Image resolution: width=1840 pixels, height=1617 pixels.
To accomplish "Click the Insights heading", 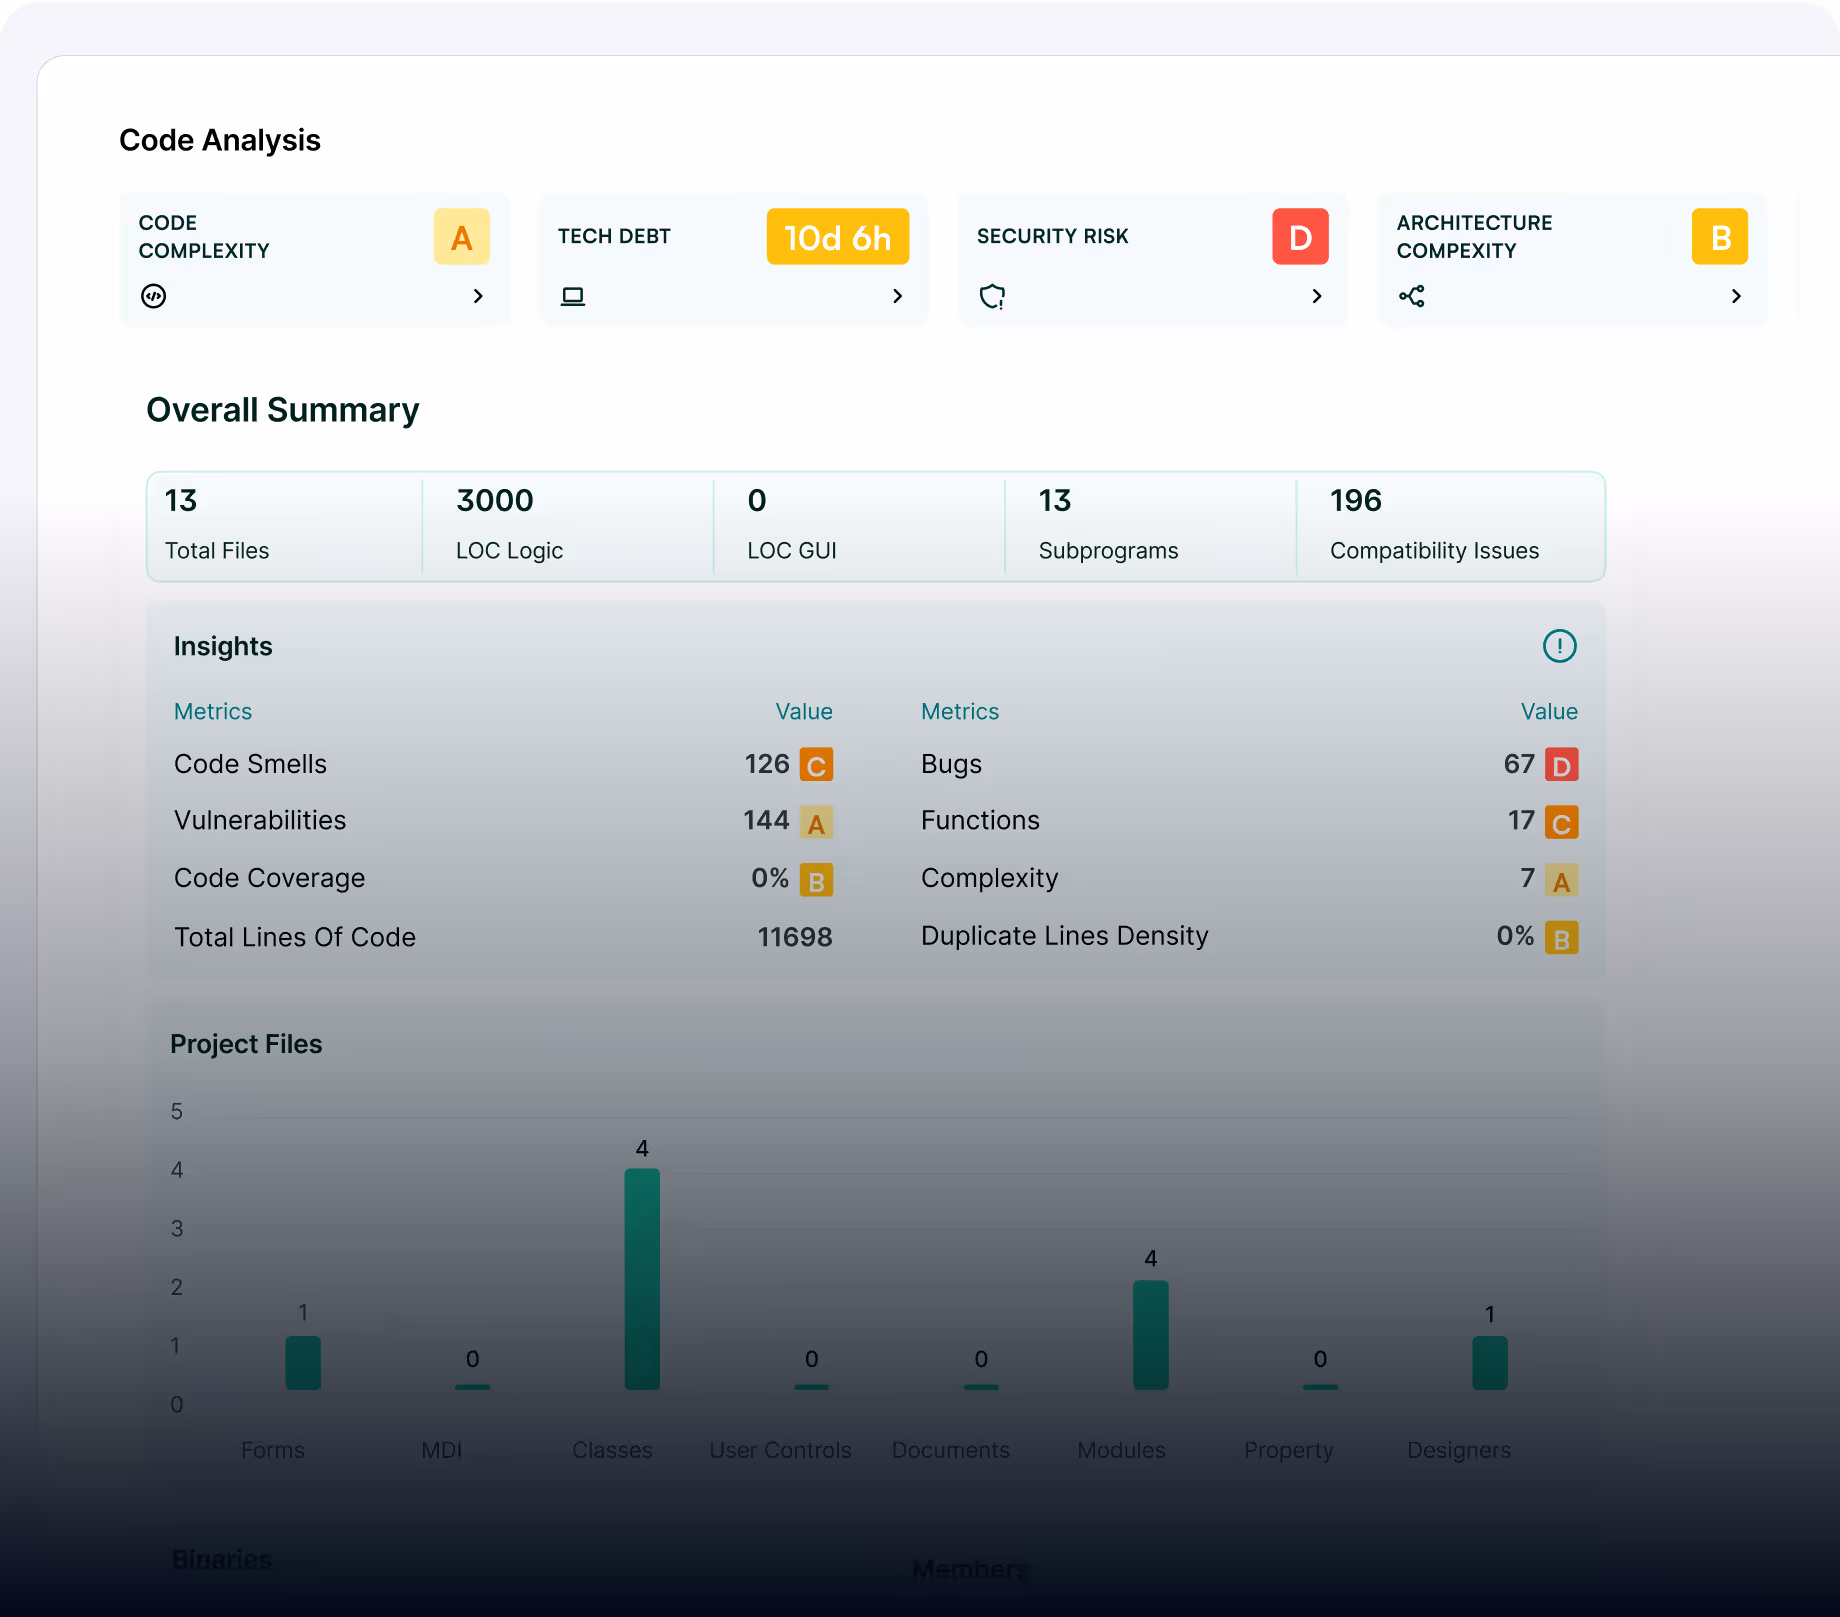I will click(x=223, y=646).
